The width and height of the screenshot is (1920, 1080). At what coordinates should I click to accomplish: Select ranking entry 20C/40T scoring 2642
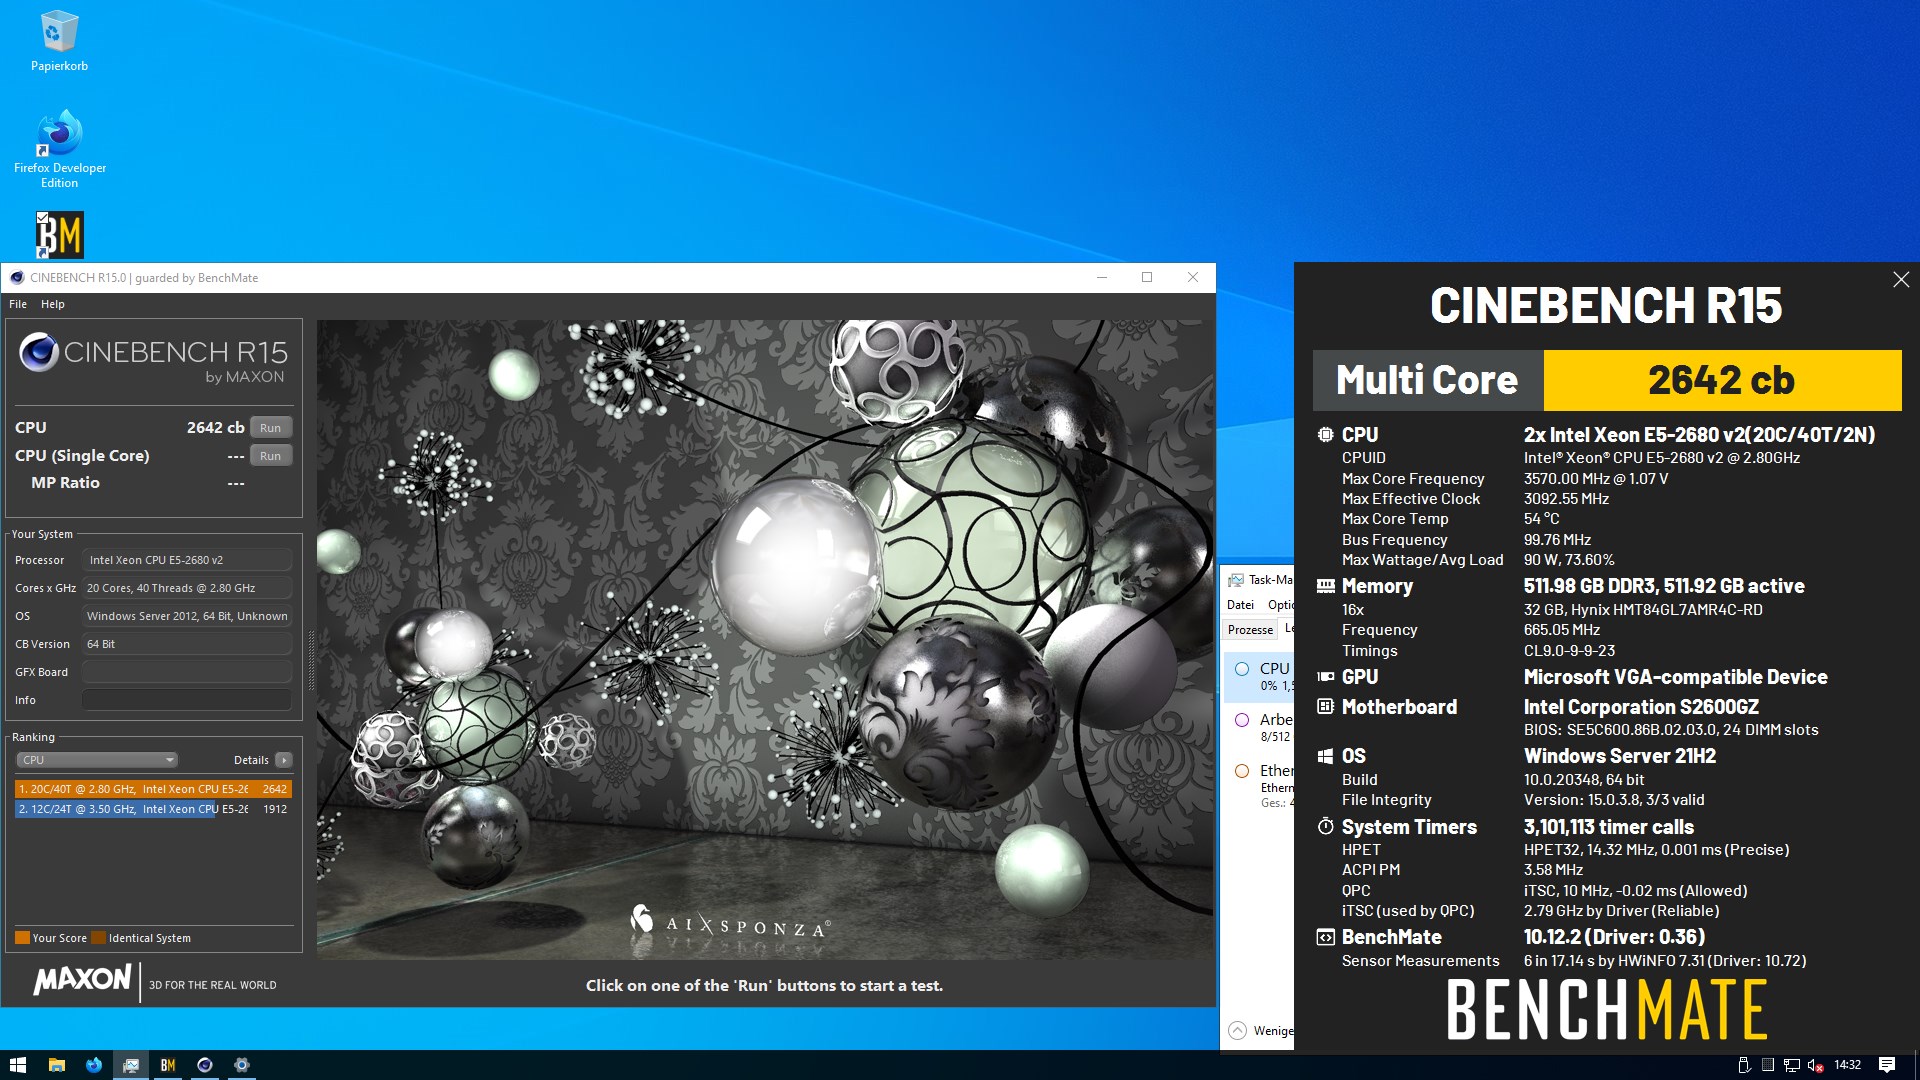(x=153, y=789)
